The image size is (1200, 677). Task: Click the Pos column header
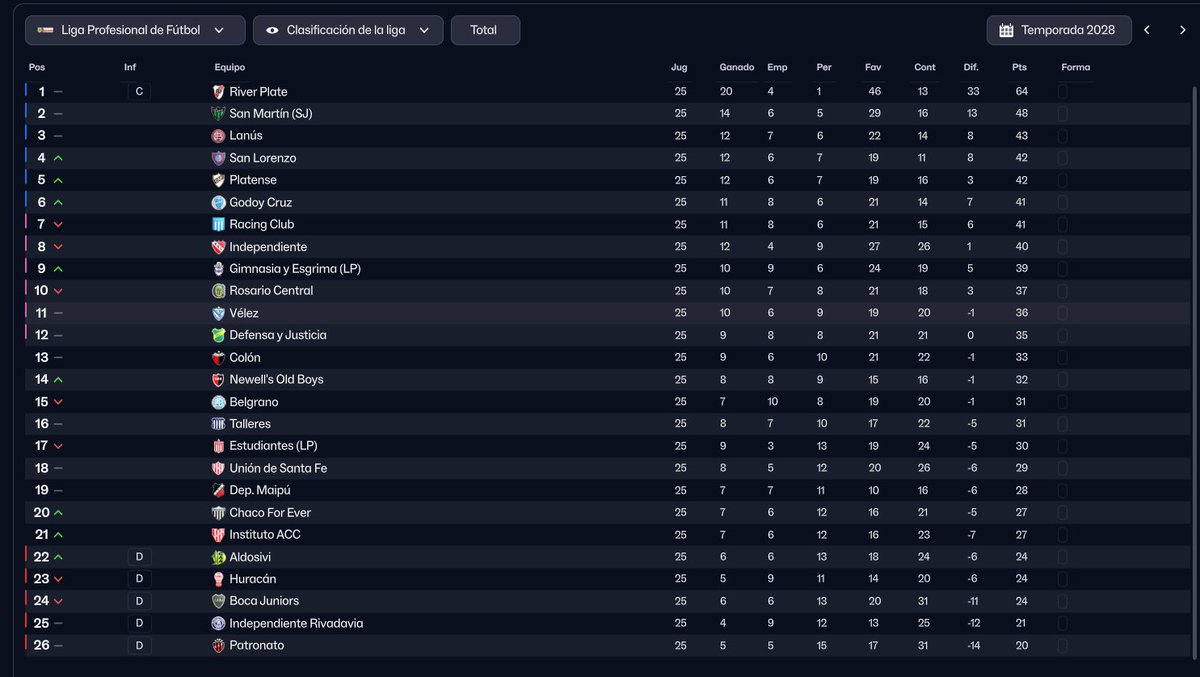click(x=37, y=67)
